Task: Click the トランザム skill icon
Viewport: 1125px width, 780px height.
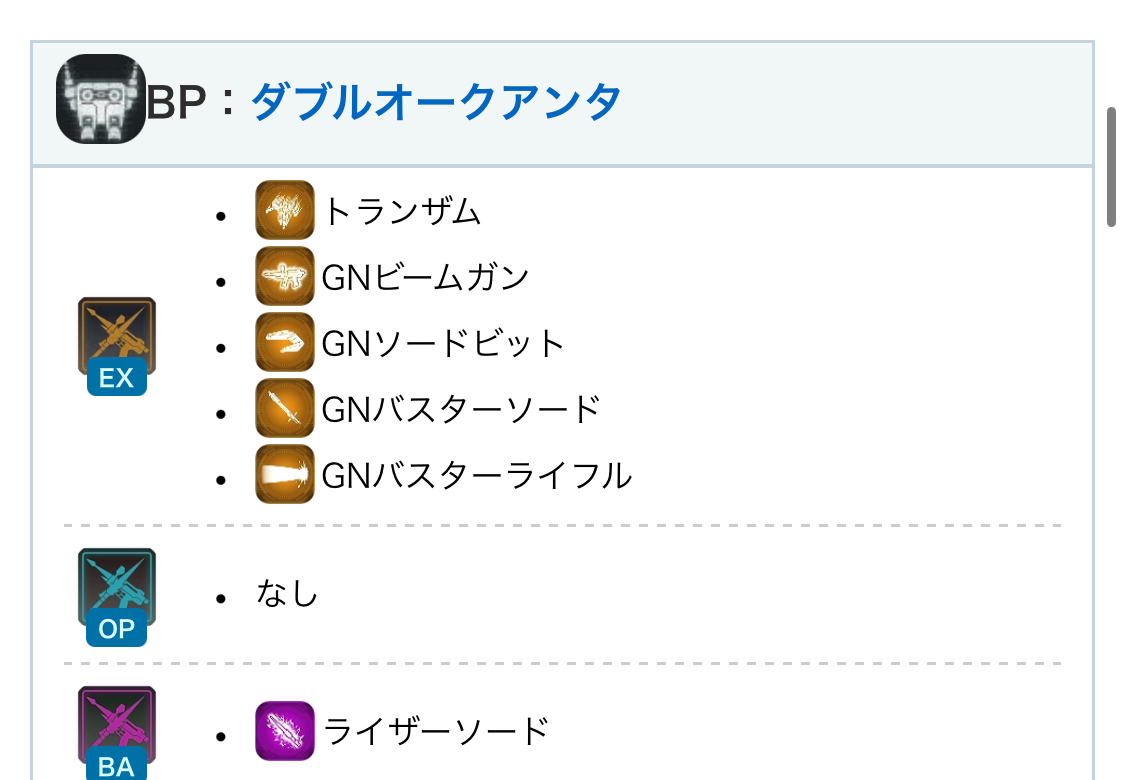Action: 285,210
